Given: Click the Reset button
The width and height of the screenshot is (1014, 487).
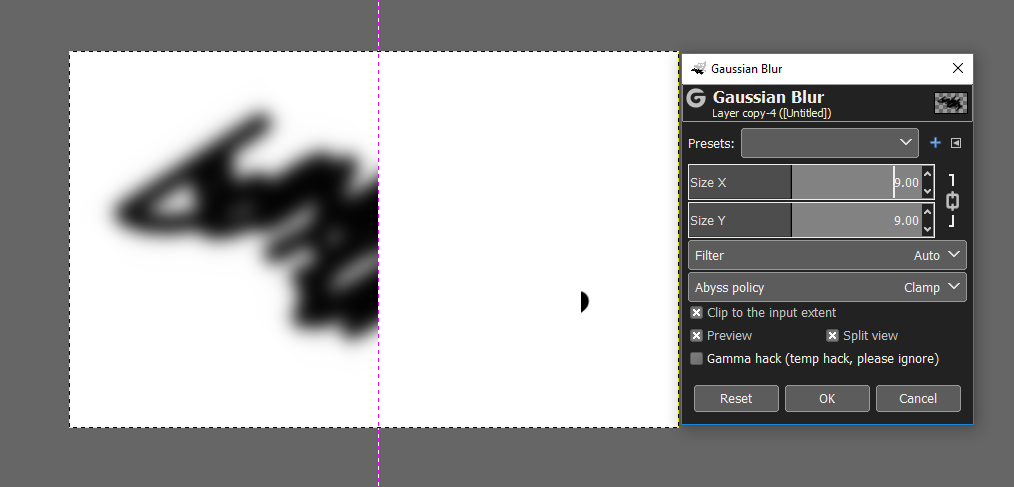Looking at the screenshot, I should tap(736, 398).
